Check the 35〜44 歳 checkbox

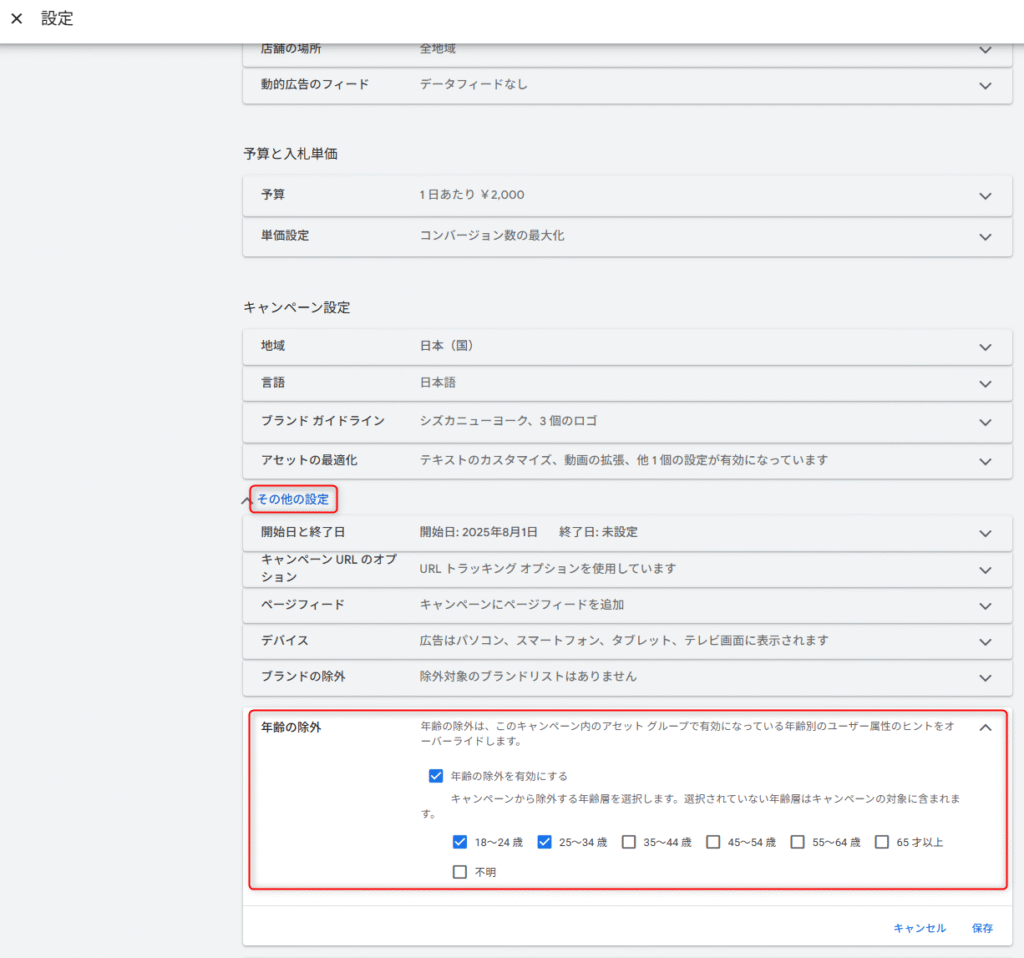628,842
